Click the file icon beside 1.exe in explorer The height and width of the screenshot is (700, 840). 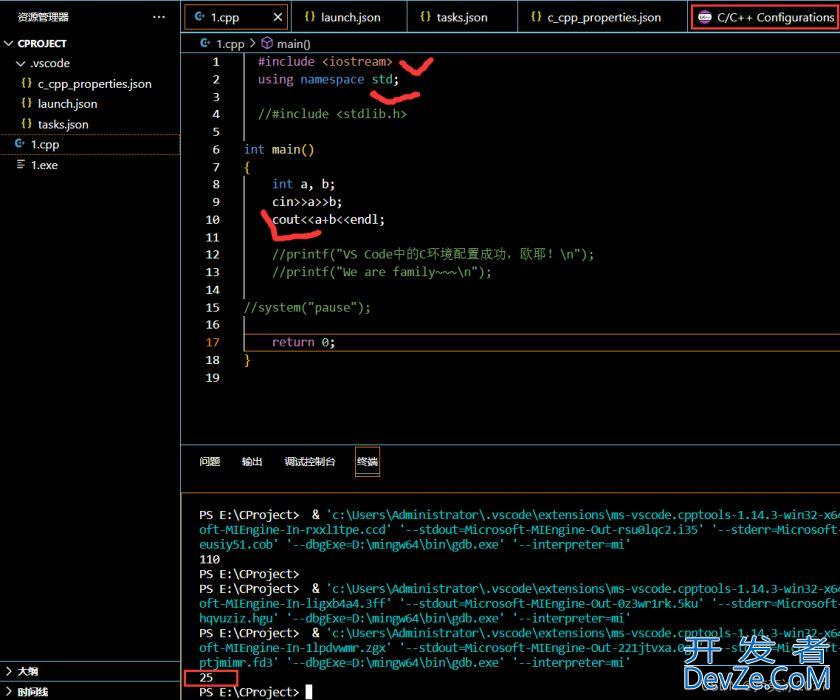pos(21,164)
